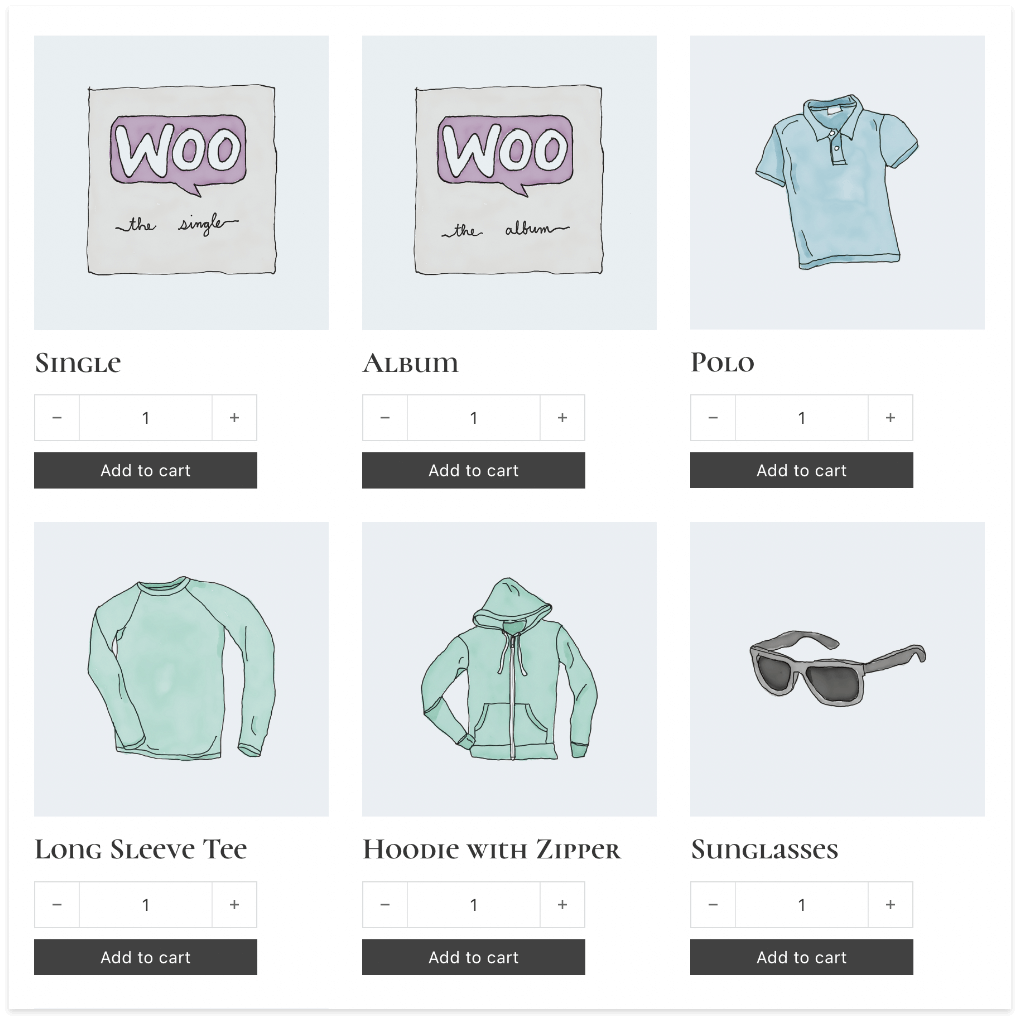This screenshot has height=1021, width=1020.
Task: Open the green hoodie product image
Action: [x=509, y=669]
